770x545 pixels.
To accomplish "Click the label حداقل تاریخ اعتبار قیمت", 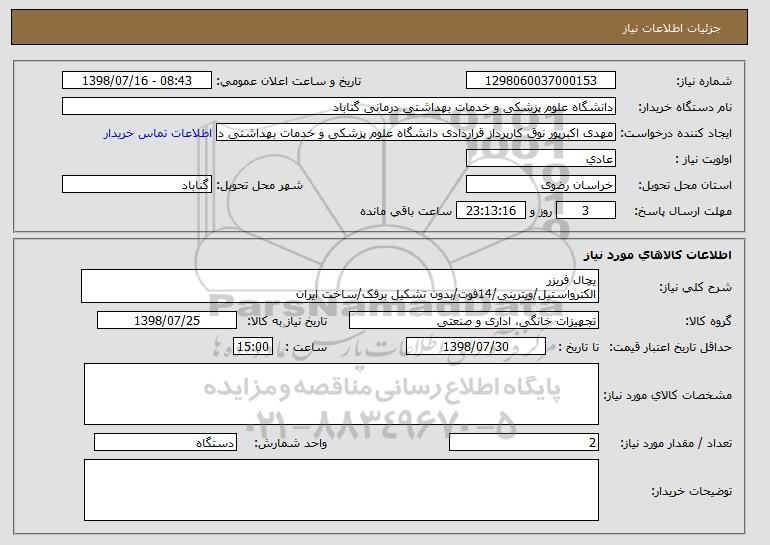I will pyautogui.click(x=670, y=348).
